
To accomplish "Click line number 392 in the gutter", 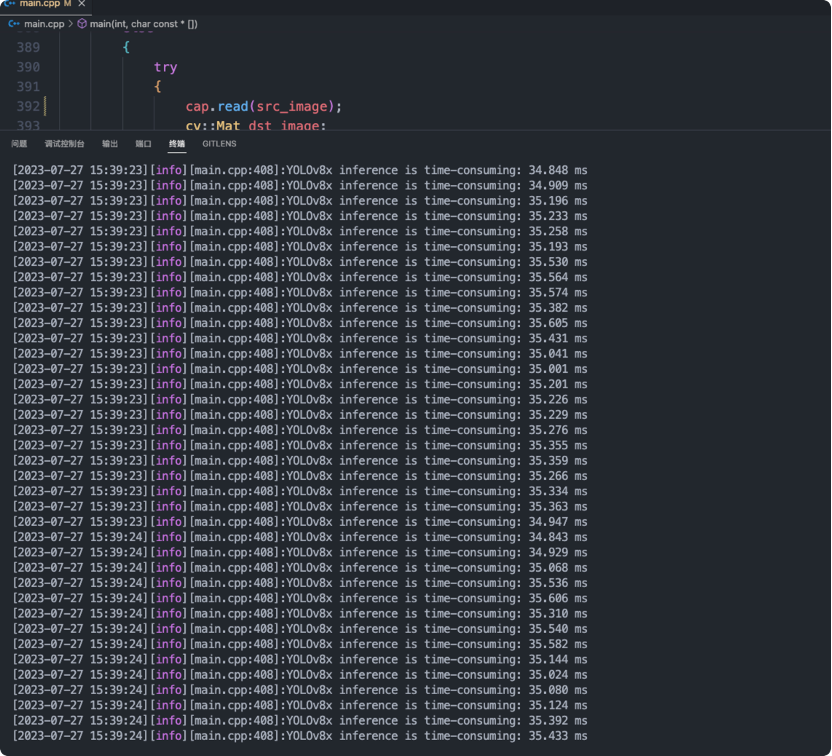I will (28, 107).
